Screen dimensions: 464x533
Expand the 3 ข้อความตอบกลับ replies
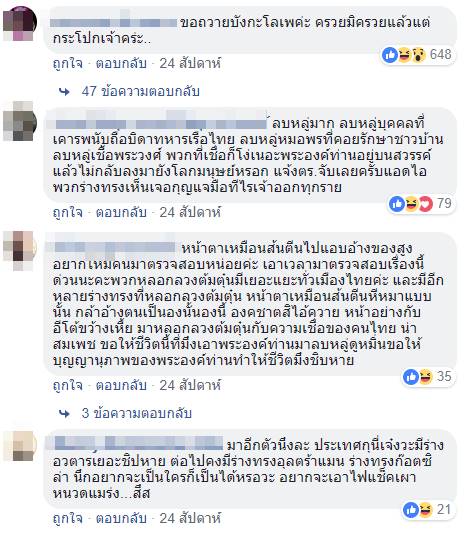tap(137, 413)
